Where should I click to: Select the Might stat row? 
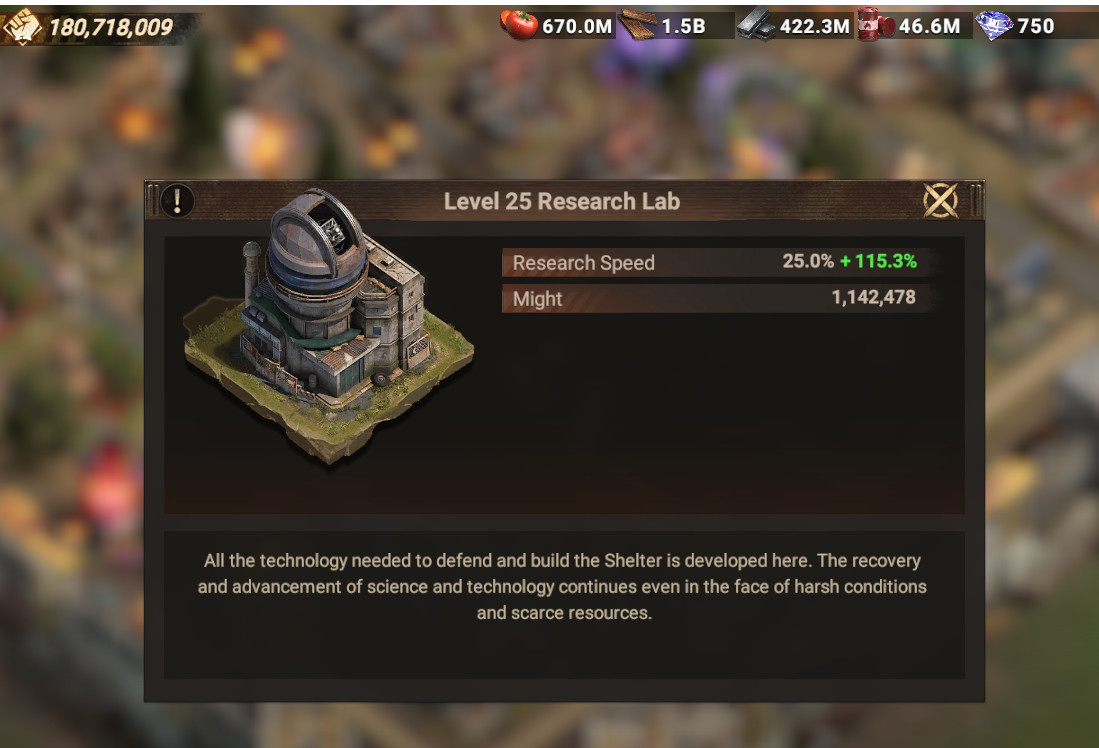[717, 298]
